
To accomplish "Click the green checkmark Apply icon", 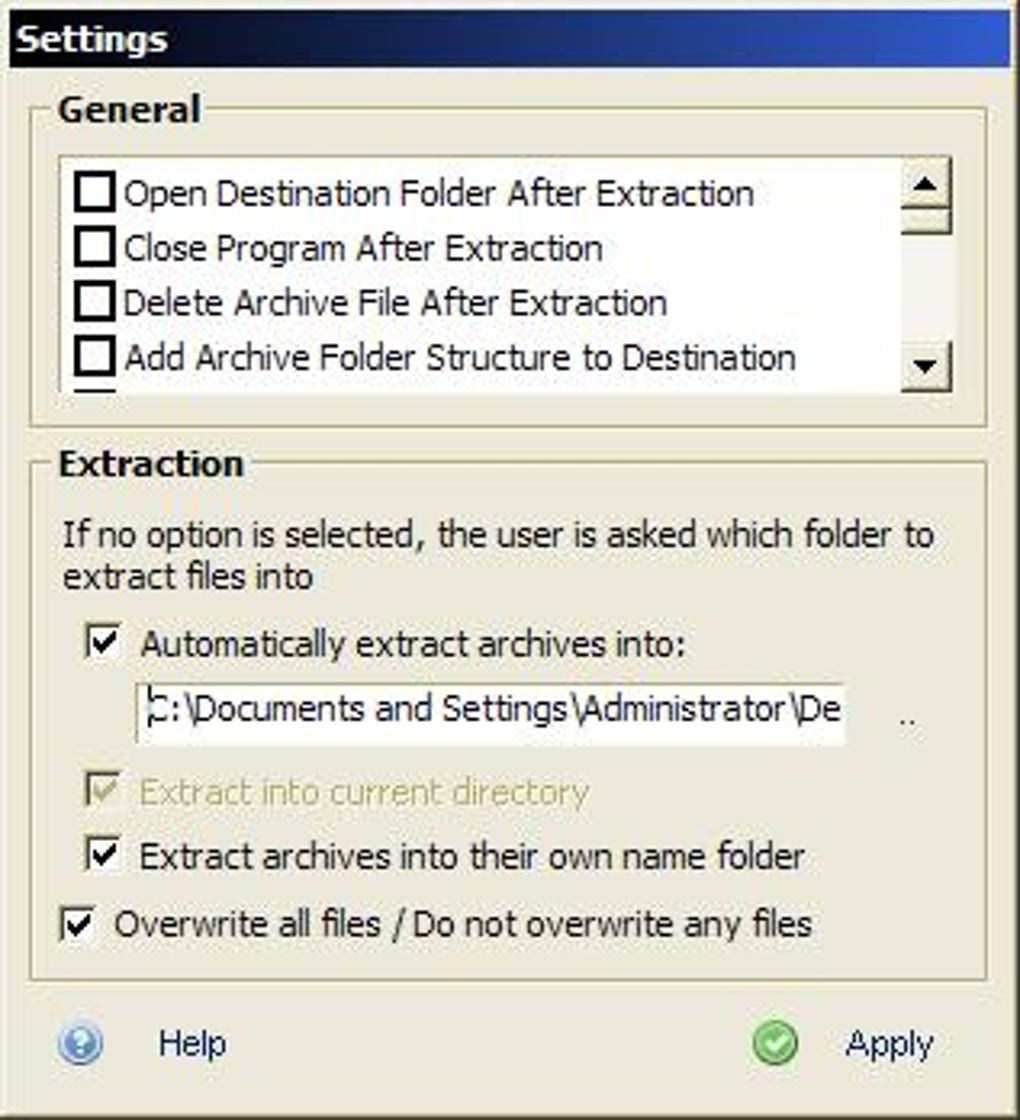I will pyautogui.click(x=775, y=1044).
